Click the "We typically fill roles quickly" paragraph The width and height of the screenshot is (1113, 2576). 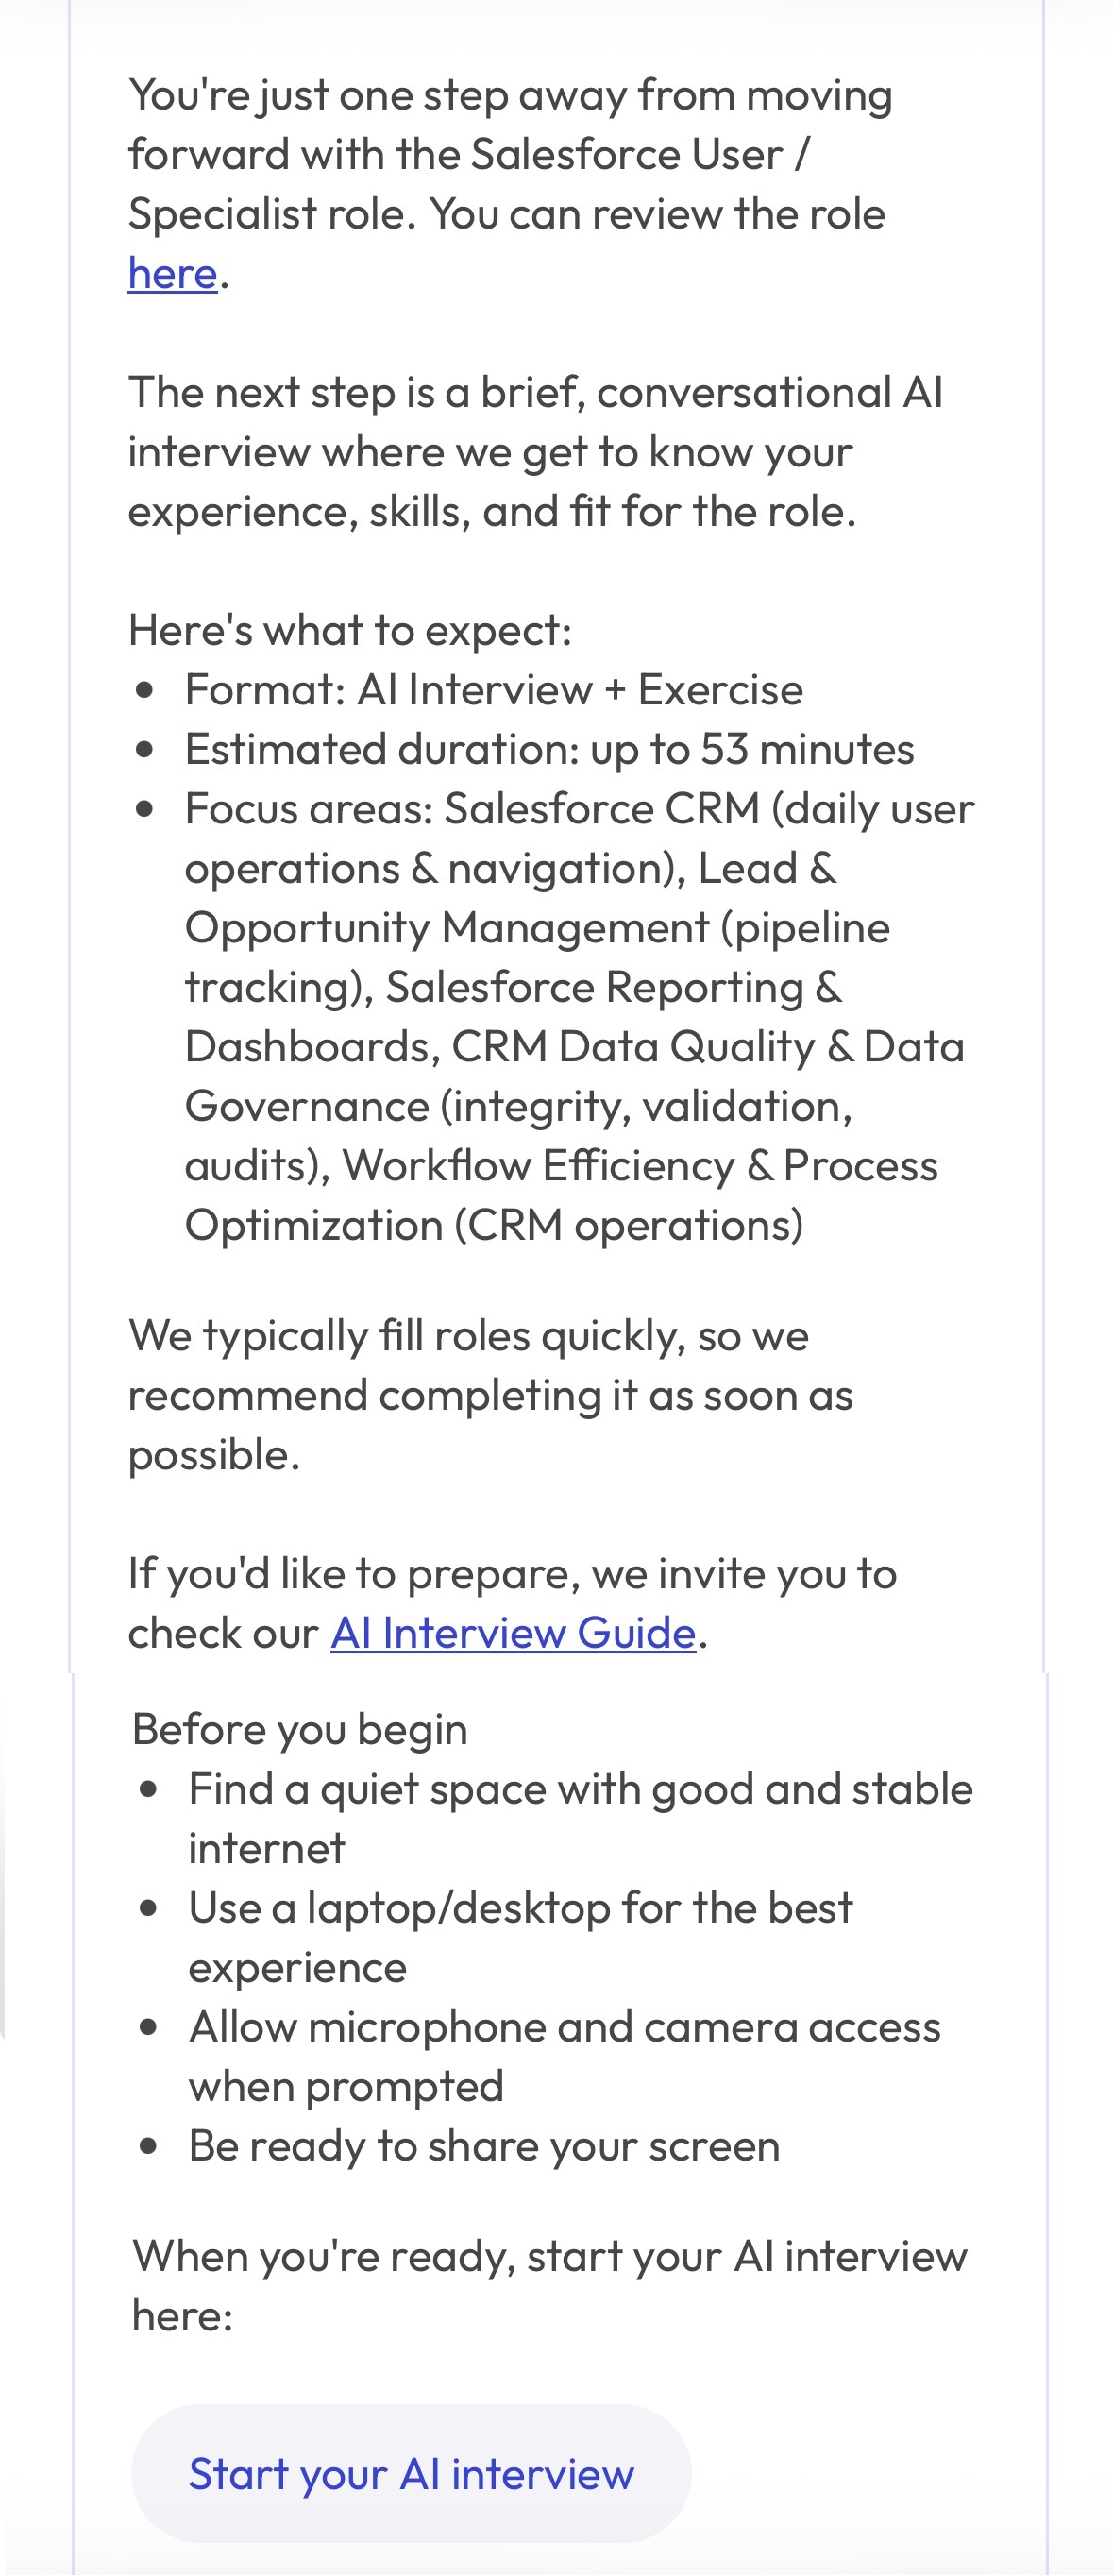coord(490,1395)
